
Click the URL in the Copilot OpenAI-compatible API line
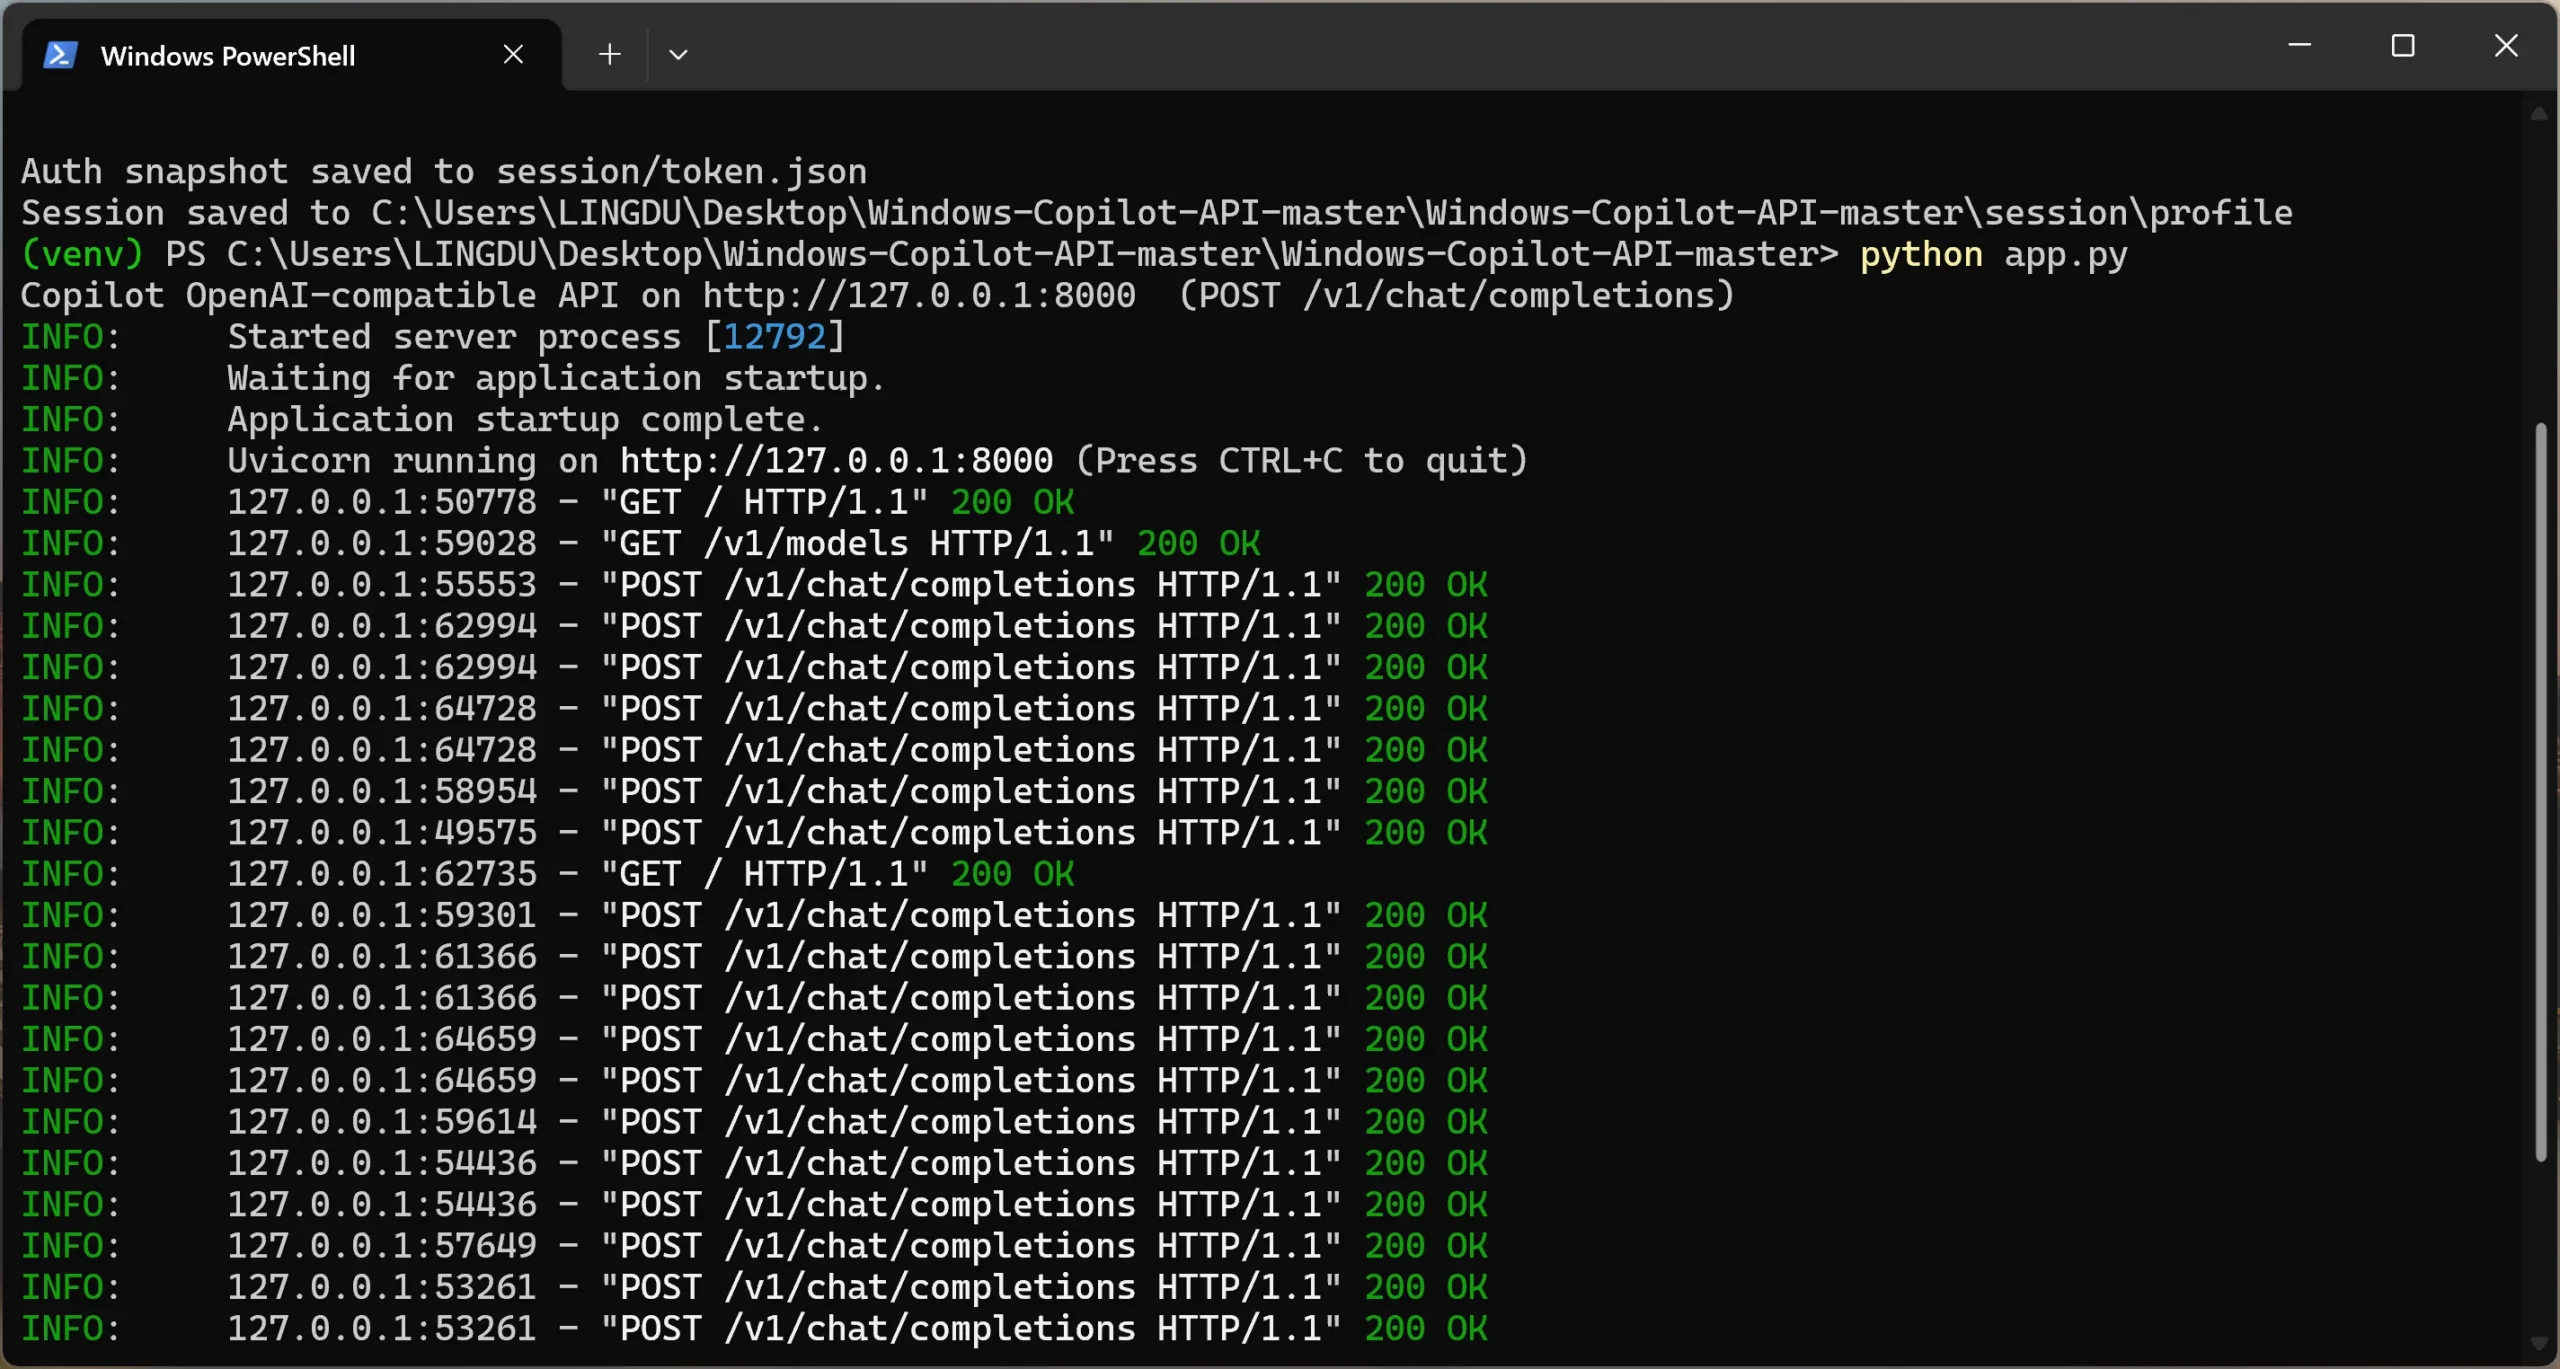tap(919, 296)
